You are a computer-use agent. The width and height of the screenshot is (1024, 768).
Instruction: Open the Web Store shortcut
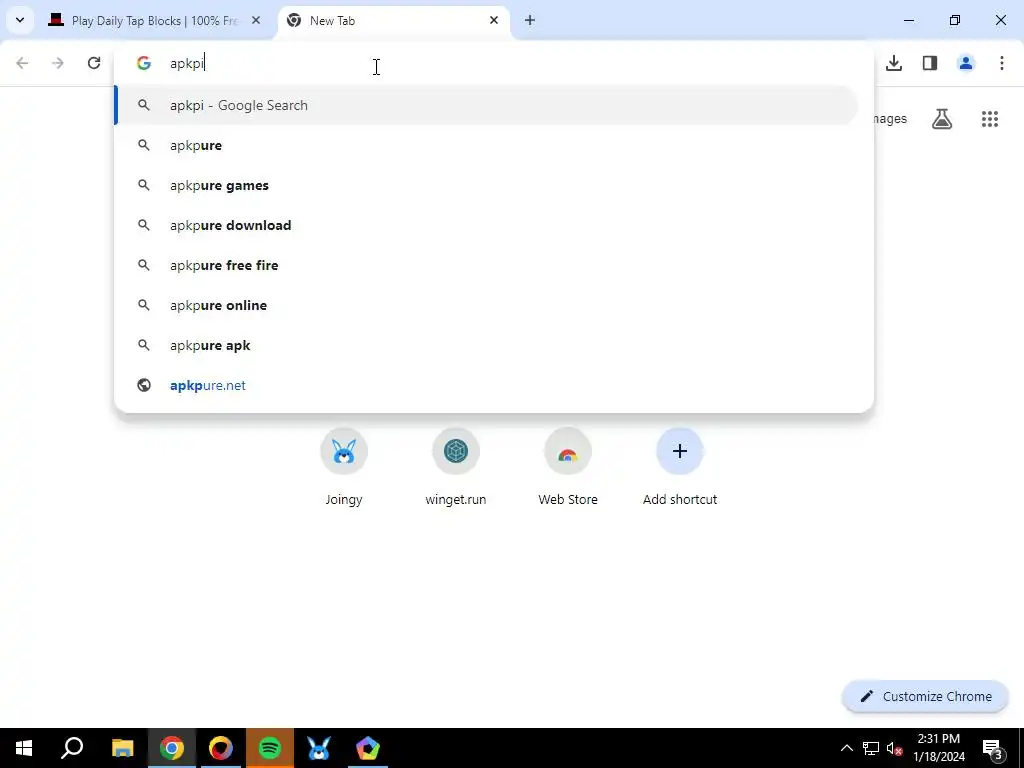click(x=568, y=467)
